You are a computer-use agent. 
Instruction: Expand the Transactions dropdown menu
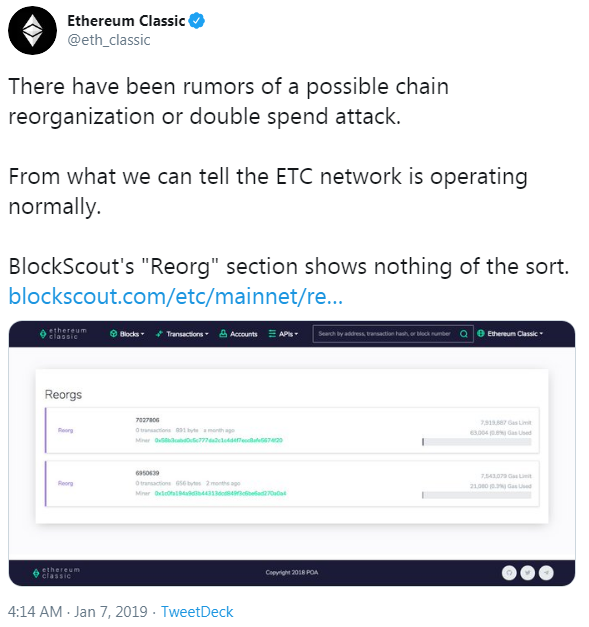pos(182,334)
